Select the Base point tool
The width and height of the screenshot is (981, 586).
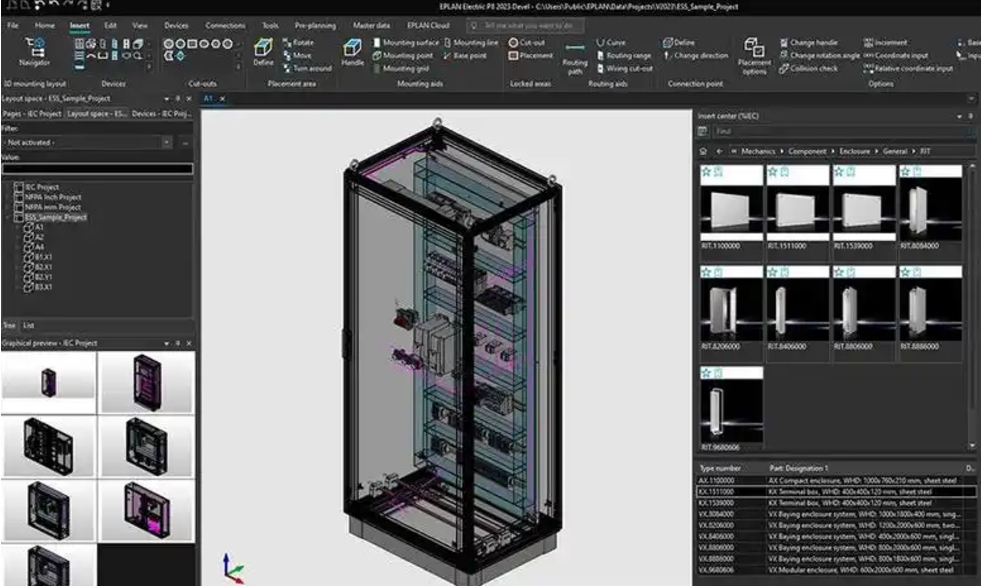465,56
